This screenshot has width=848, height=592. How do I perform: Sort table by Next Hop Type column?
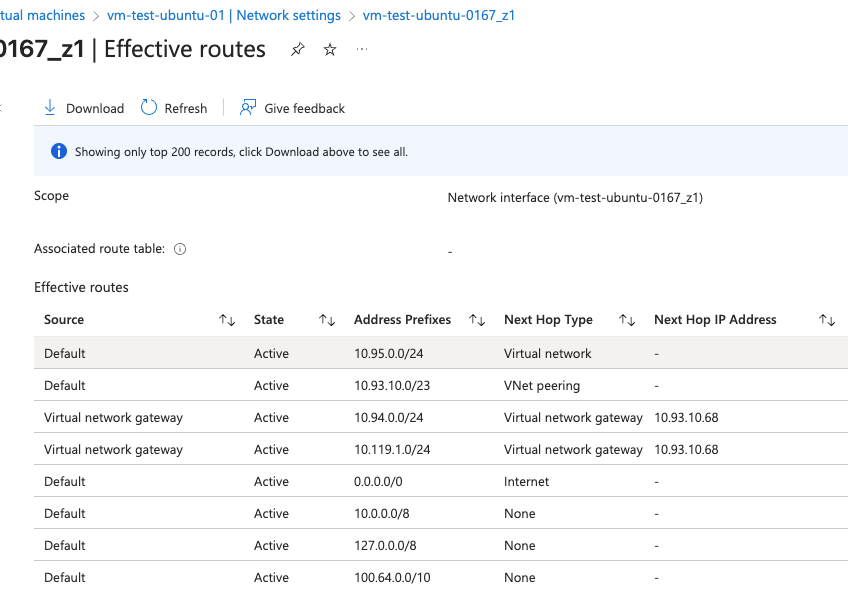pyautogui.click(x=627, y=320)
